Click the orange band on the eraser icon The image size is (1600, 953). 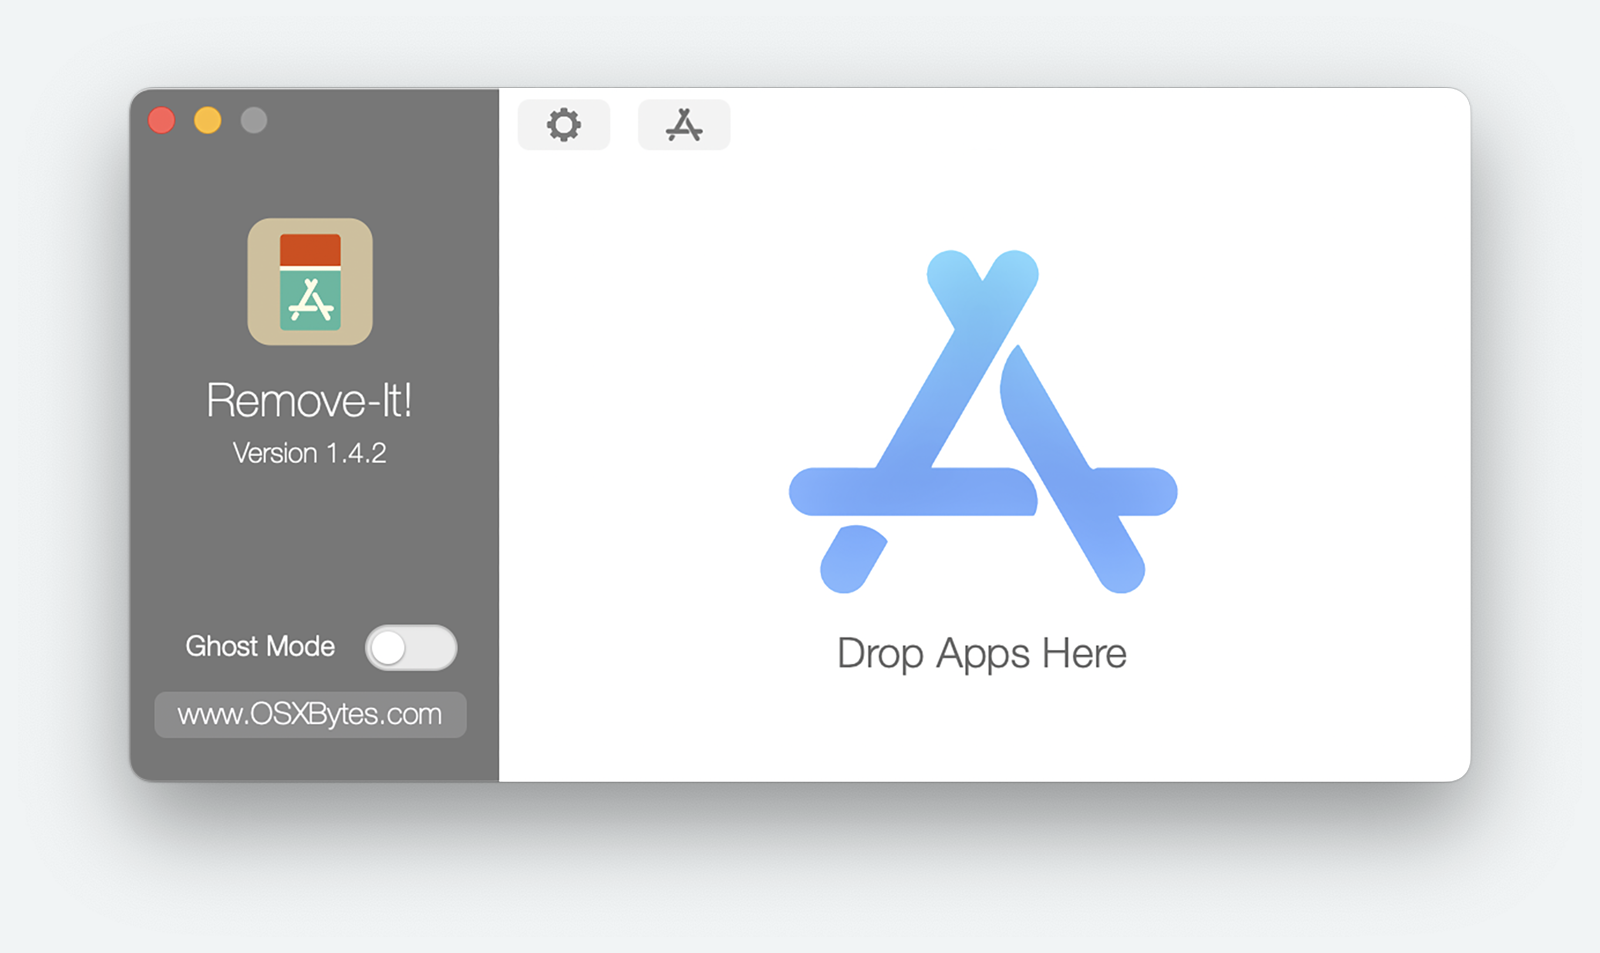[x=310, y=250]
